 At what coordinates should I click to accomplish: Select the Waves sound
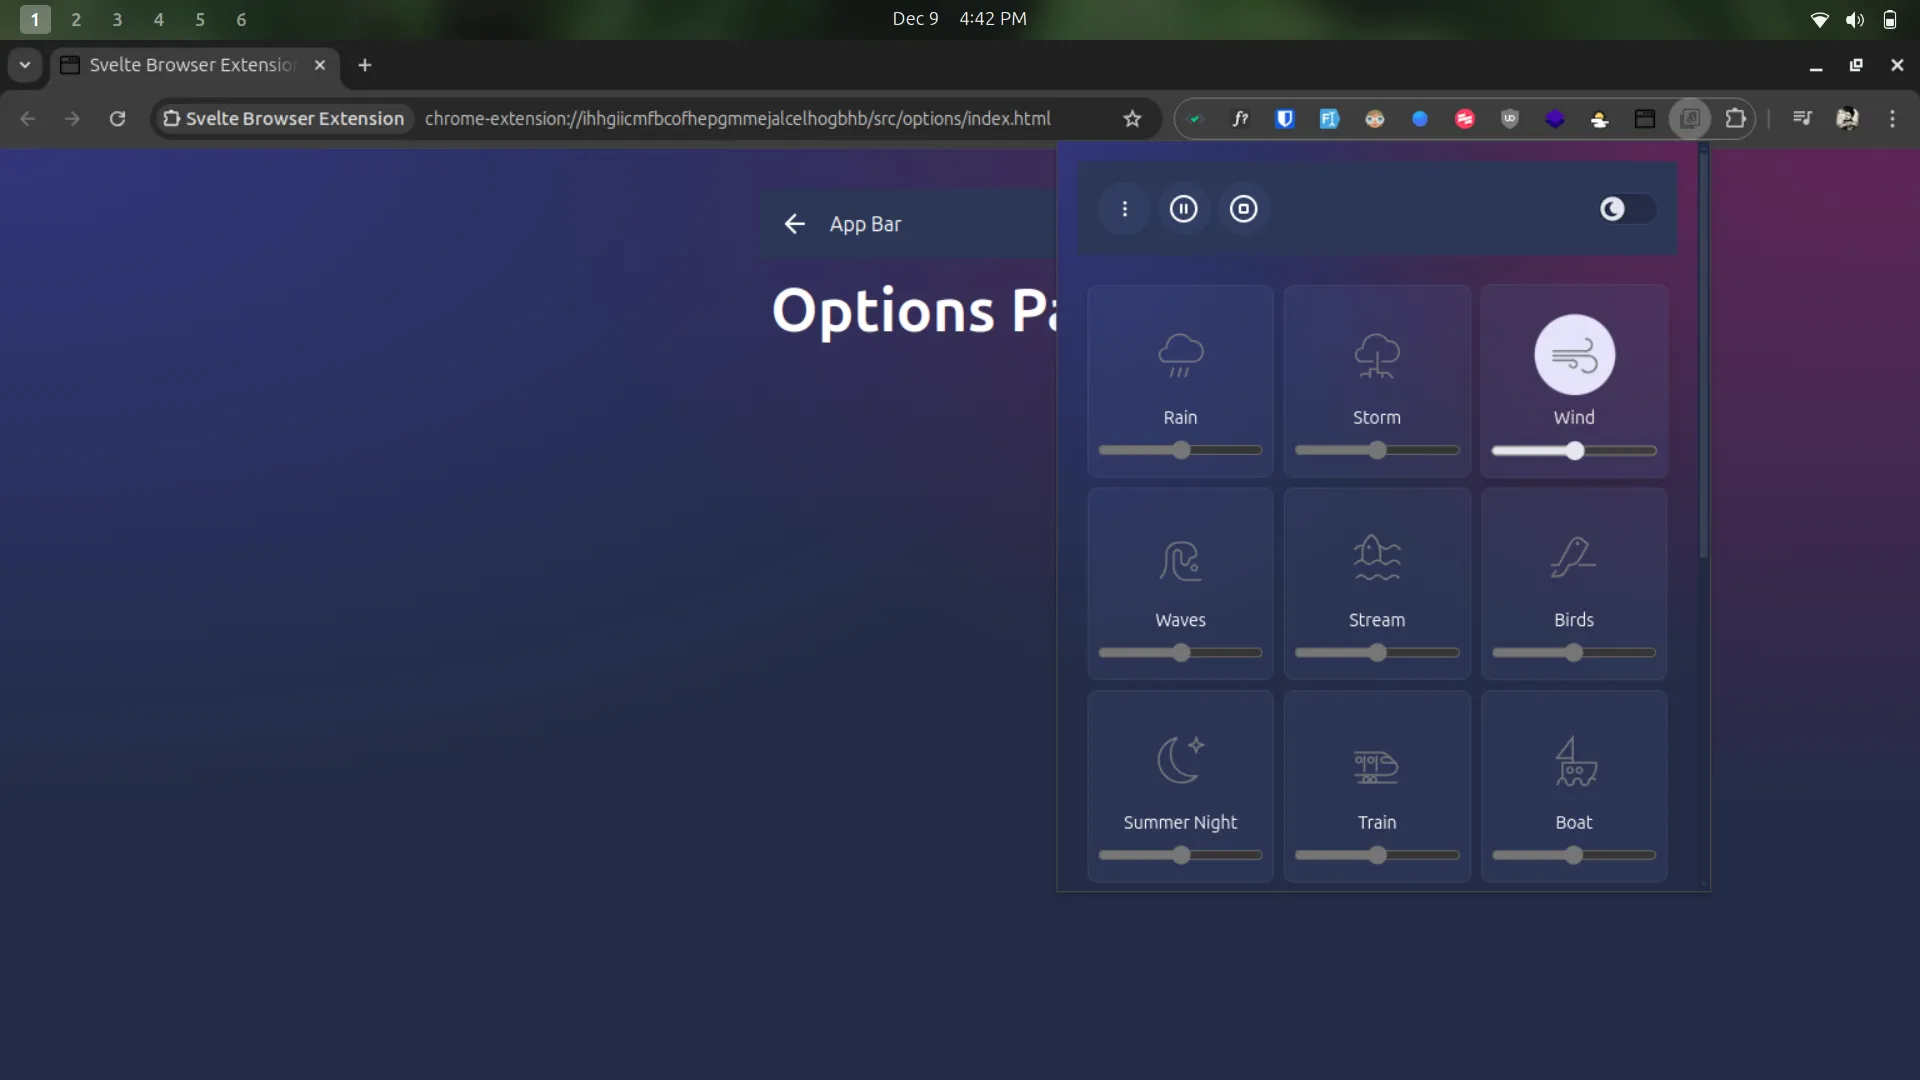[1179, 583]
